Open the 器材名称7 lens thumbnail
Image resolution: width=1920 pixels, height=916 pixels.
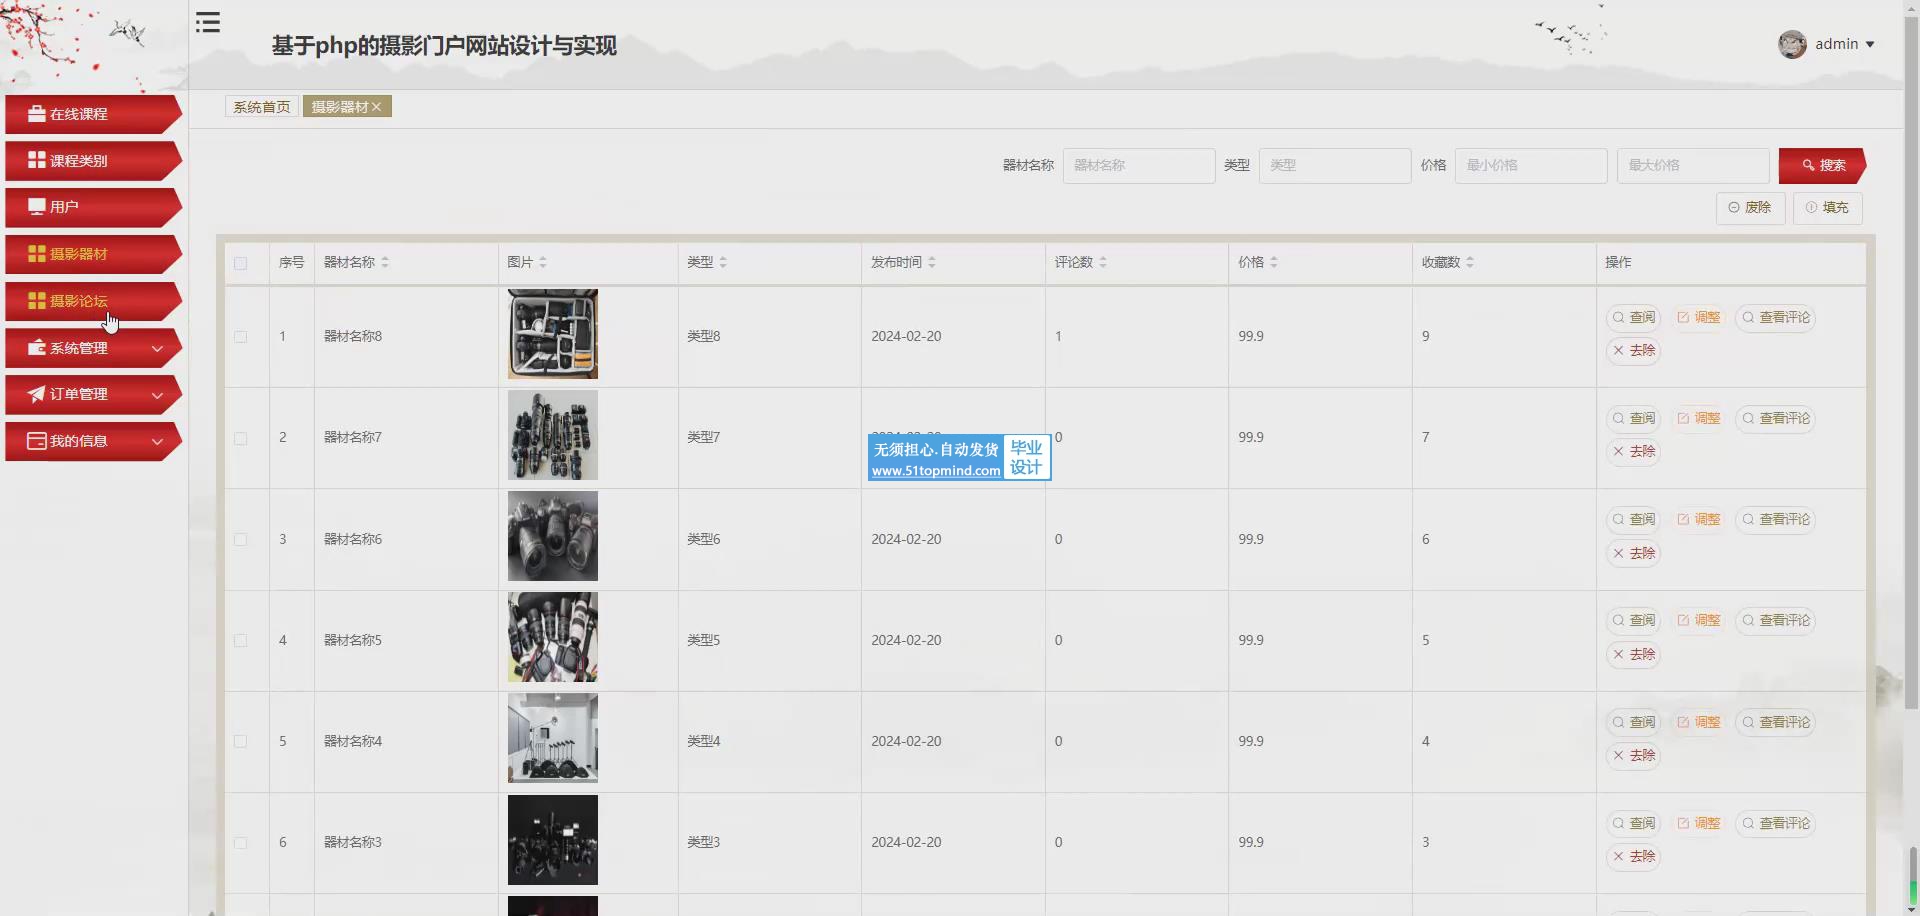pyautogui.click(x=553, y=435)
